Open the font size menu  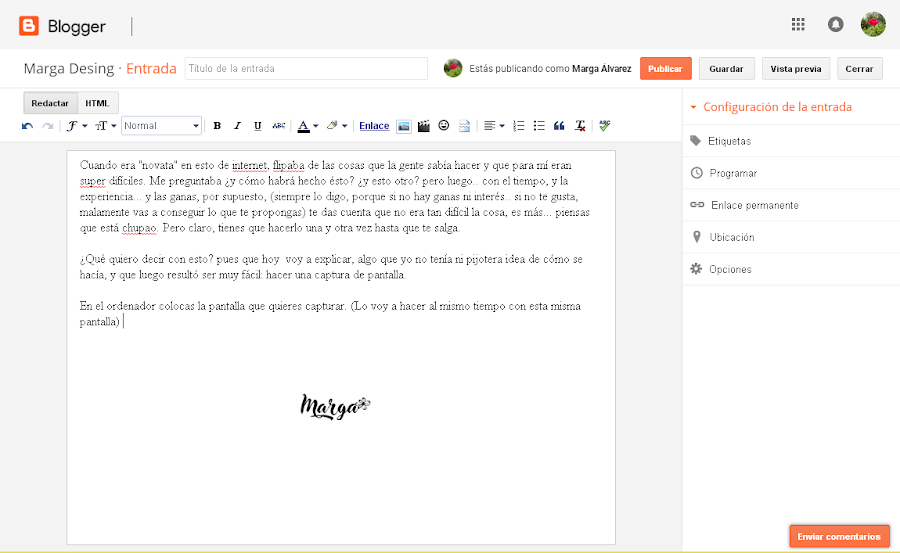pyautogui.click(x=106, y=126)
